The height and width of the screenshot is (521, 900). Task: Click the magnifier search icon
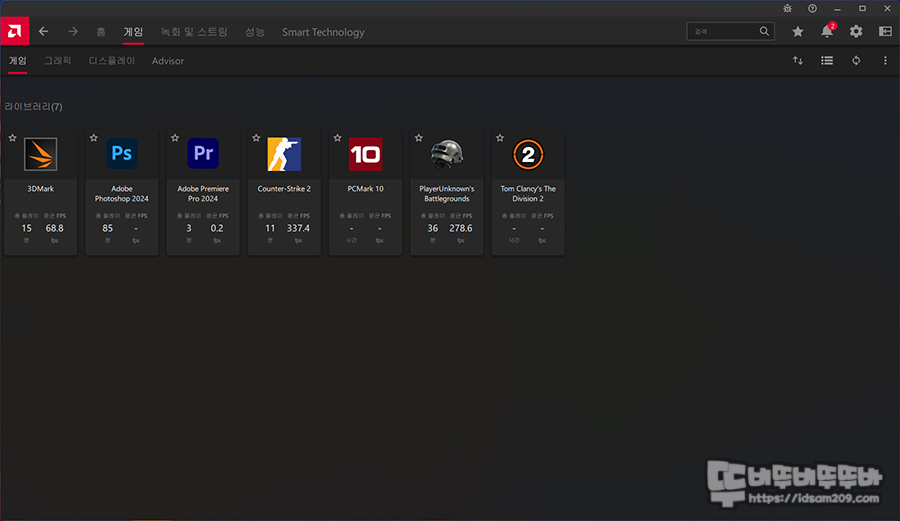[764, 32]
